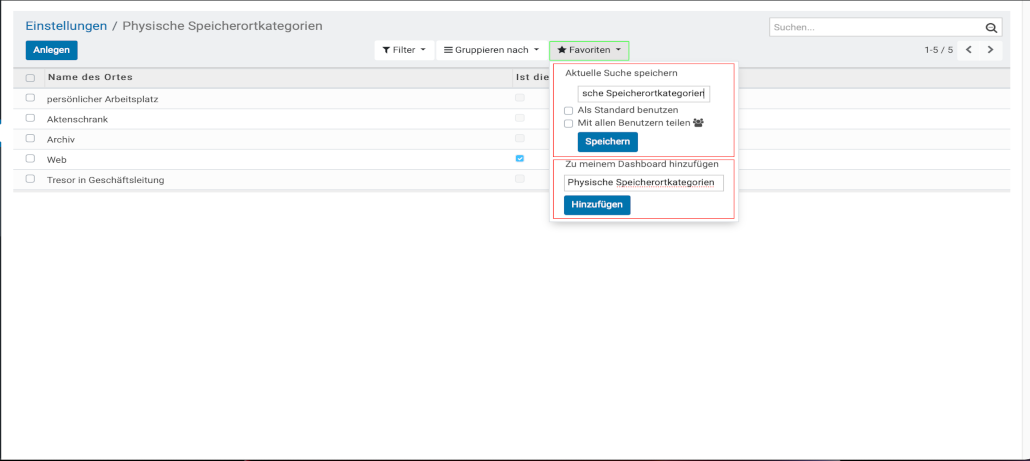Click the Hinzufügen button
This screenshot has height=461, width=1030.
(x=597, y=205)
